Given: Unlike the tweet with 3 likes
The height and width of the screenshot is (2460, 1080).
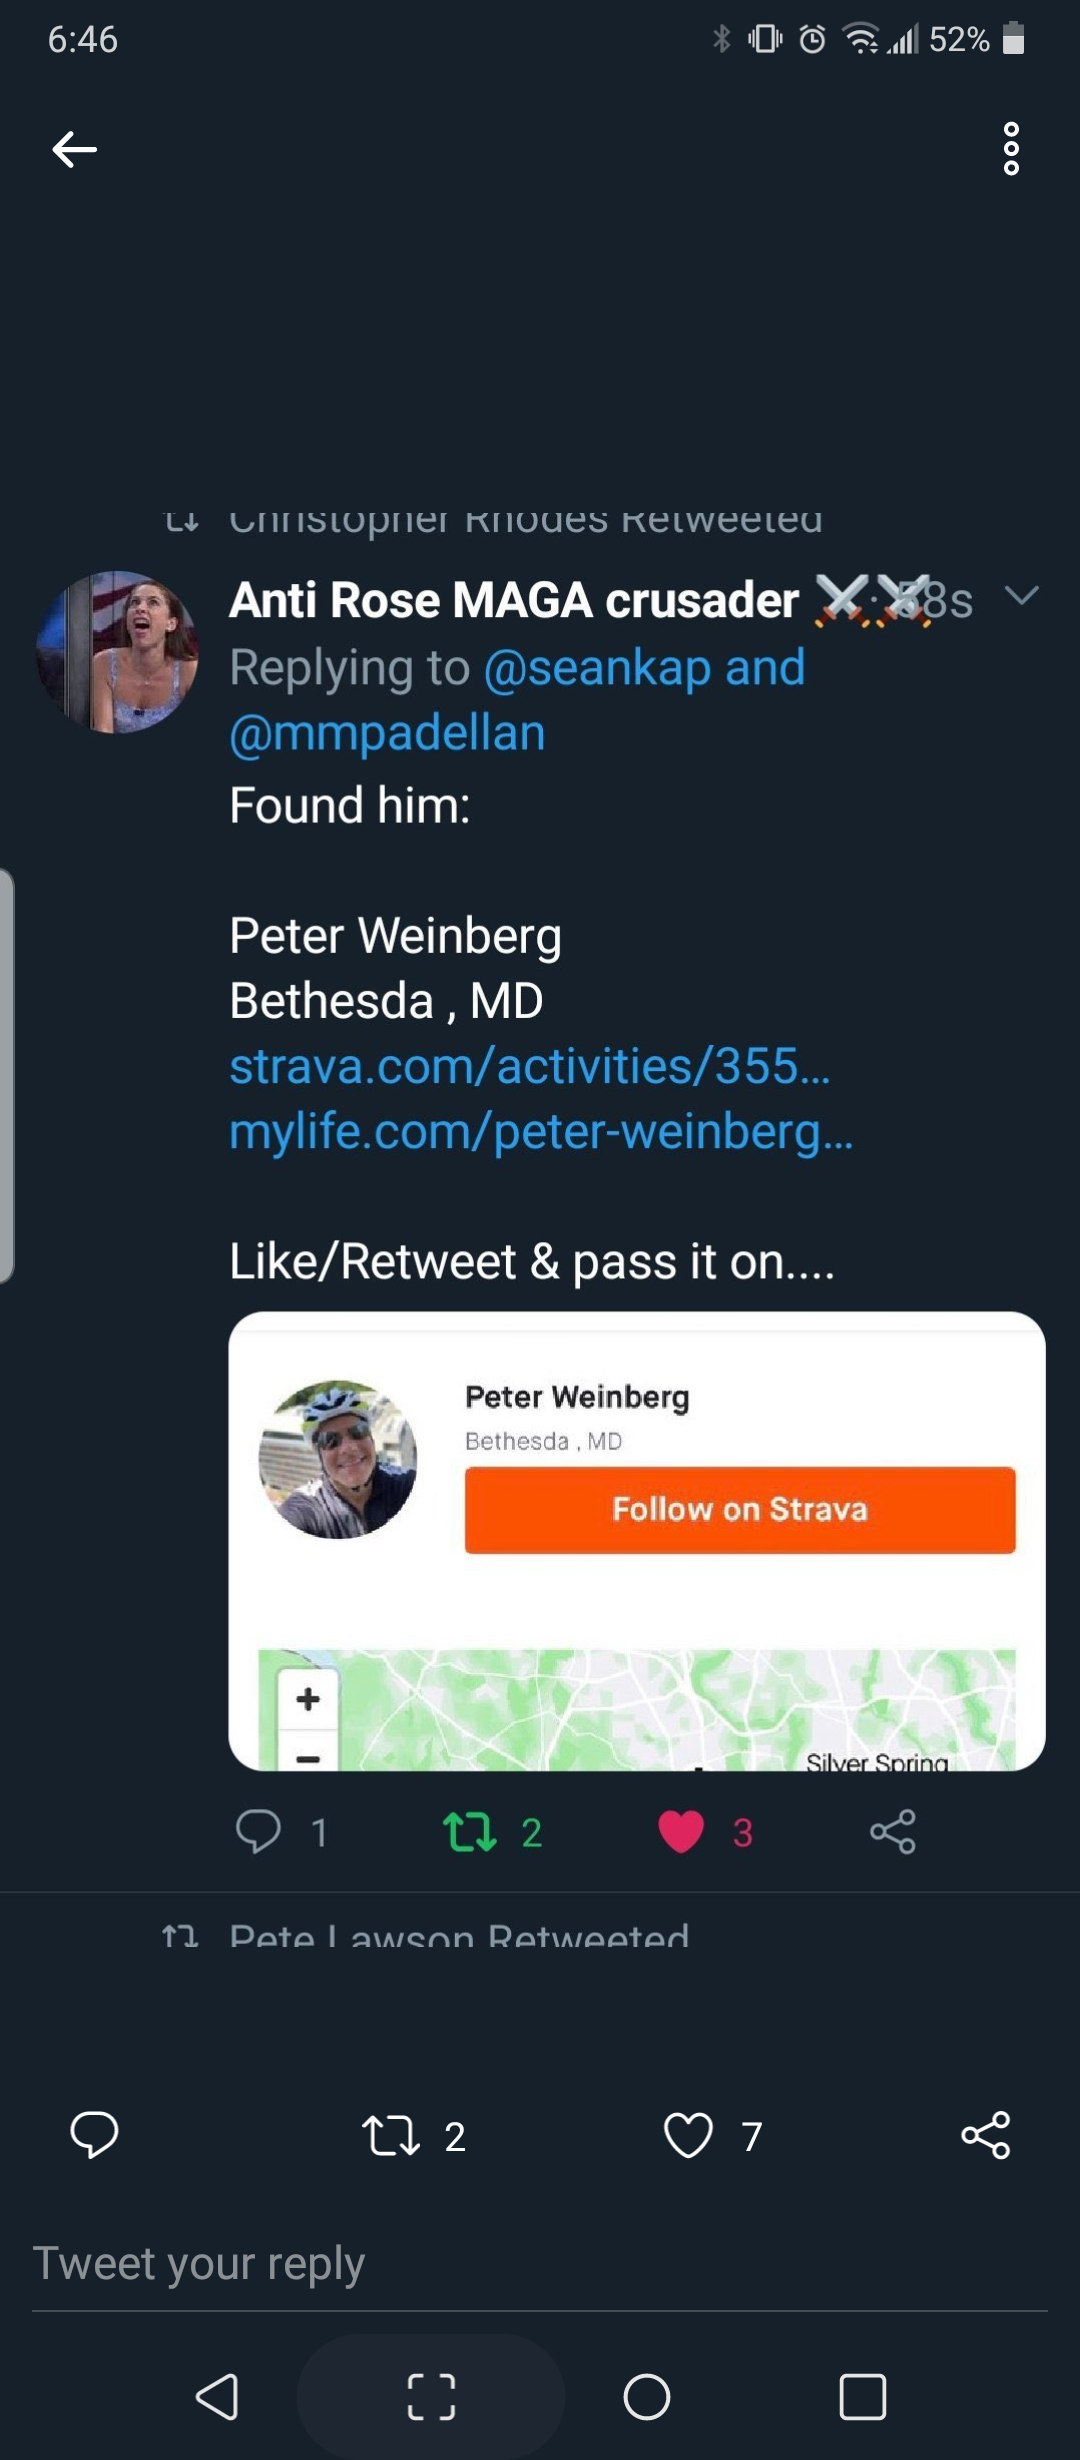Looking at the screenshot, I should (x=681, y=1832).
